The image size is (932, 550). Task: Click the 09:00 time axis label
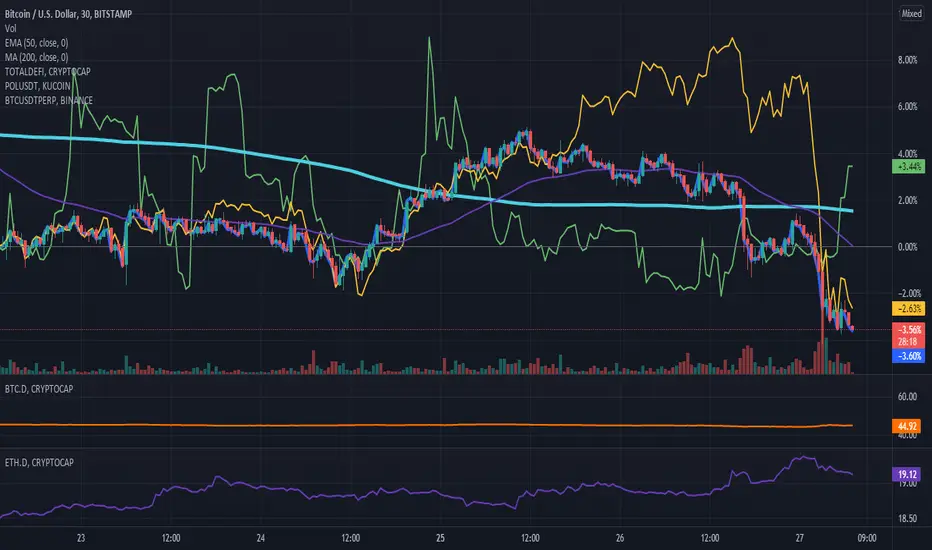pos(867,538)
